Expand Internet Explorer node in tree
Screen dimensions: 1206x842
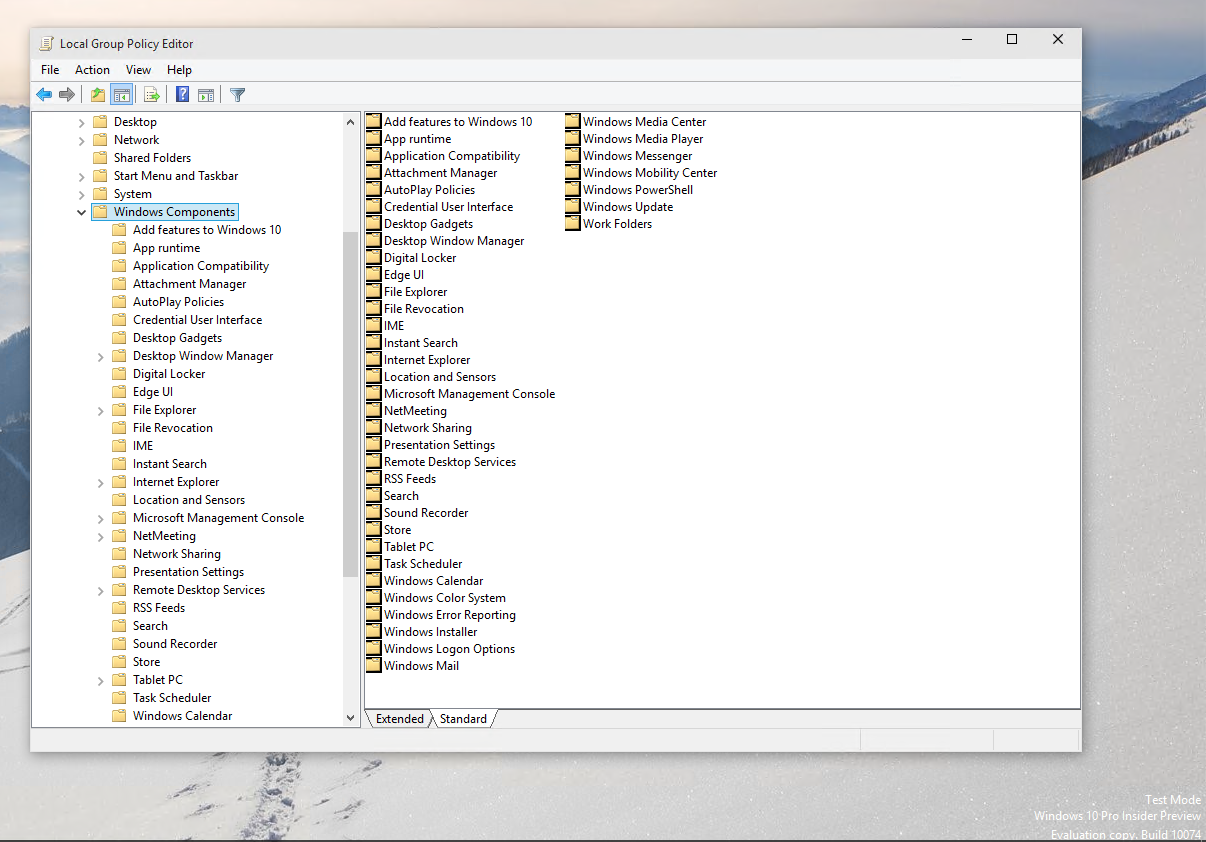click(x=101, y=482)
